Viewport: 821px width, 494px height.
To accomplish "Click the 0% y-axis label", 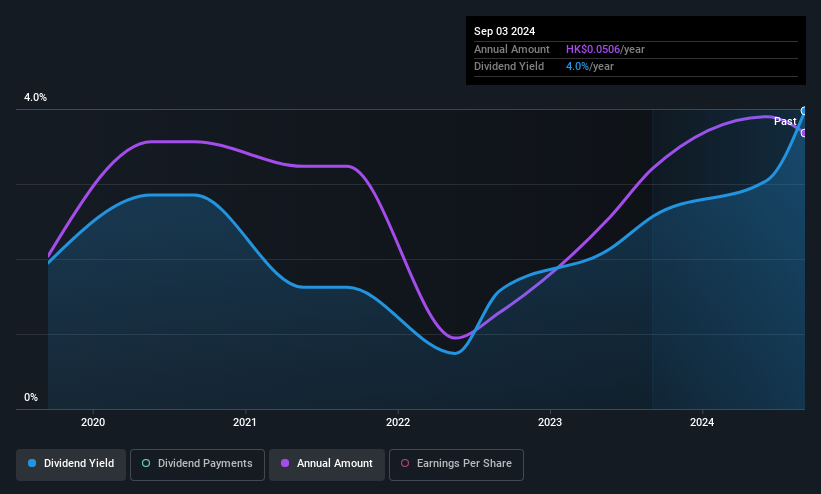I will [x=31, y=398].
